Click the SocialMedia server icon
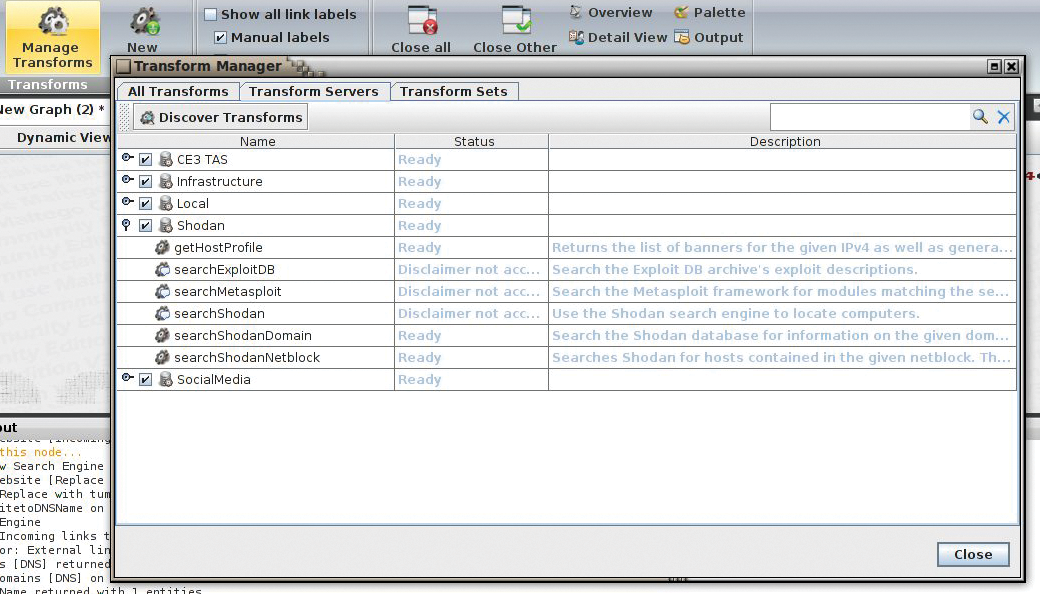This screenshot has width=1040, height=594. 166,380
